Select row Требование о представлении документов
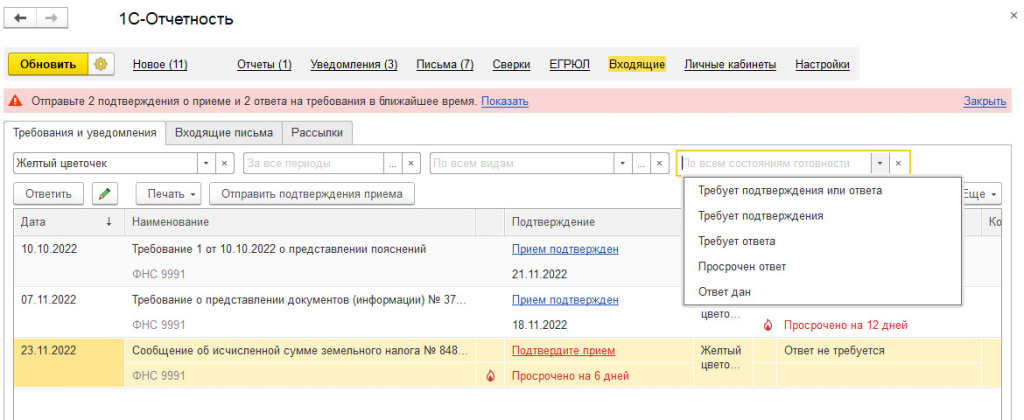Image resolution: width=1024 pixels, height=420 pixels. tap(507, 312)
